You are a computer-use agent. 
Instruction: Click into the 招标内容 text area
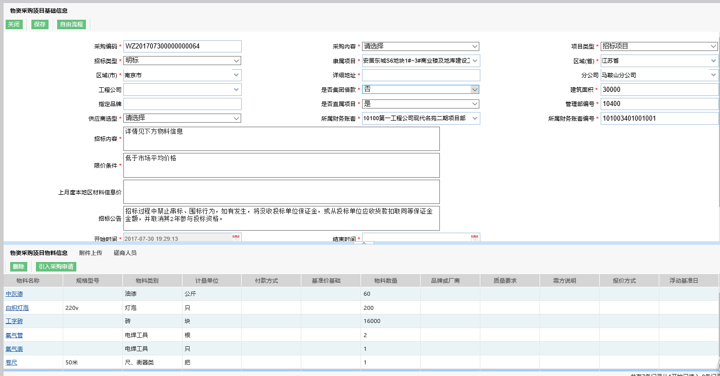pyautogui.click(x=281, y=139)
